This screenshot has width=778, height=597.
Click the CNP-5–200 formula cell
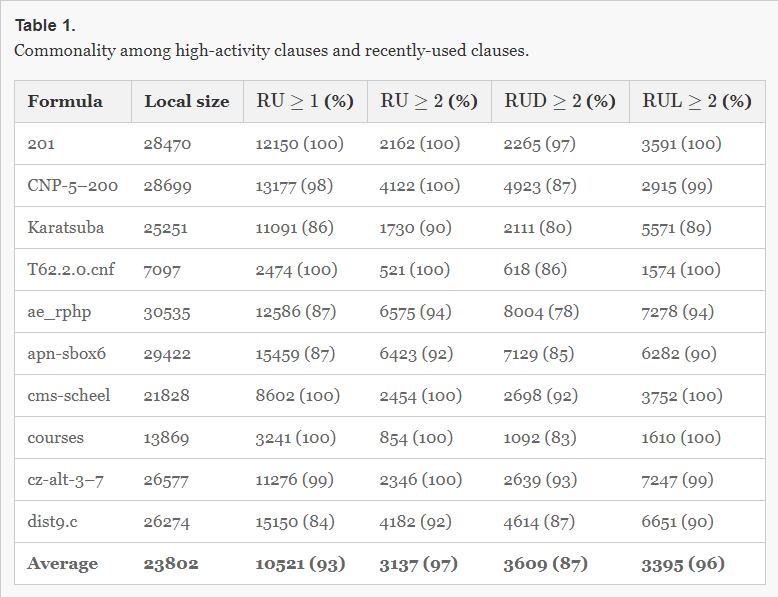[x=69, y=186]
